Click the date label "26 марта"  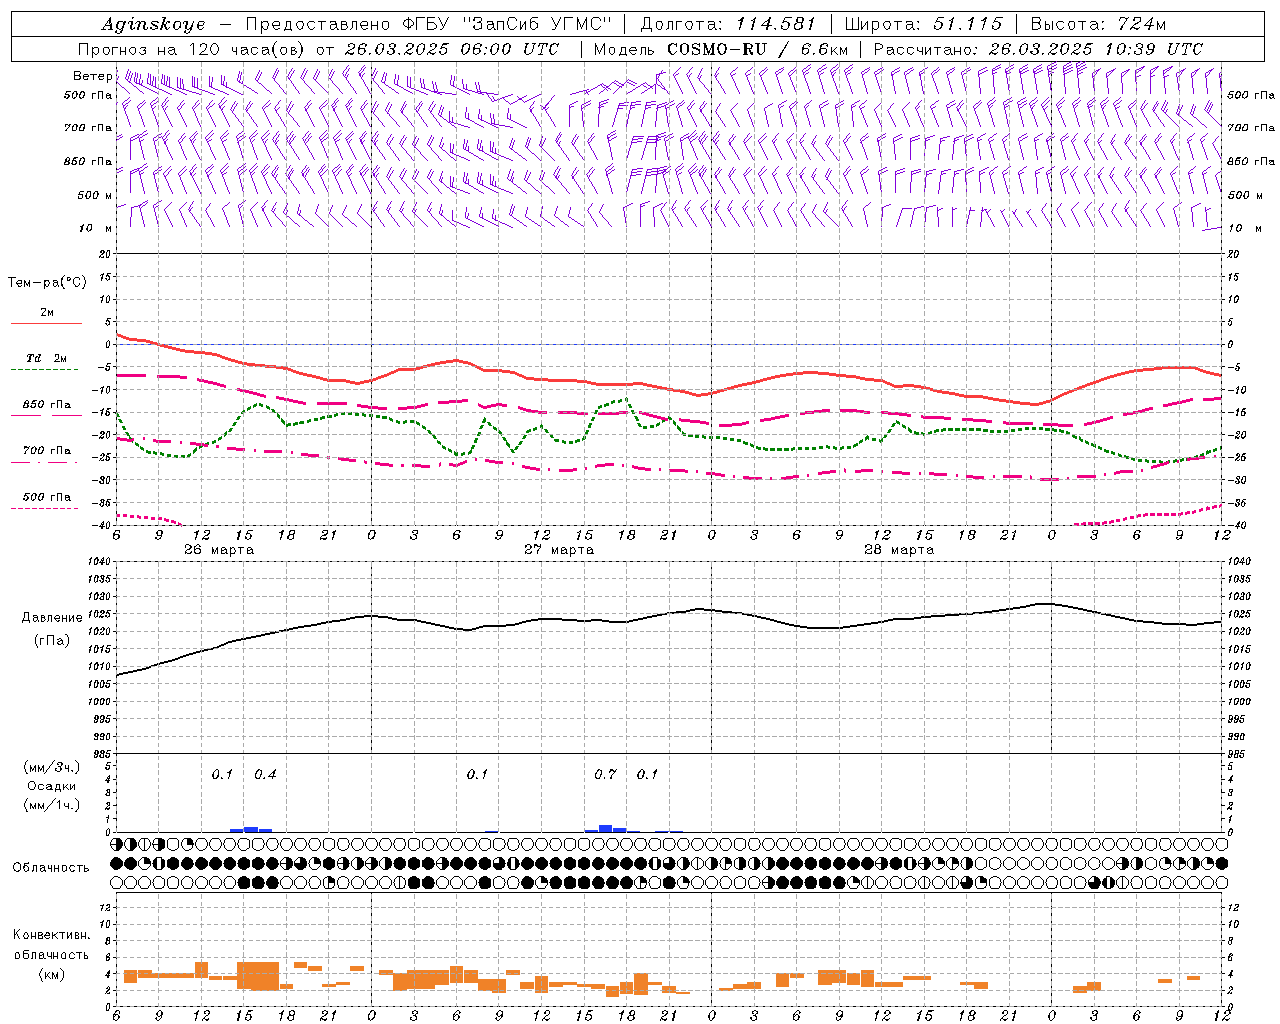tap(219, 550)
